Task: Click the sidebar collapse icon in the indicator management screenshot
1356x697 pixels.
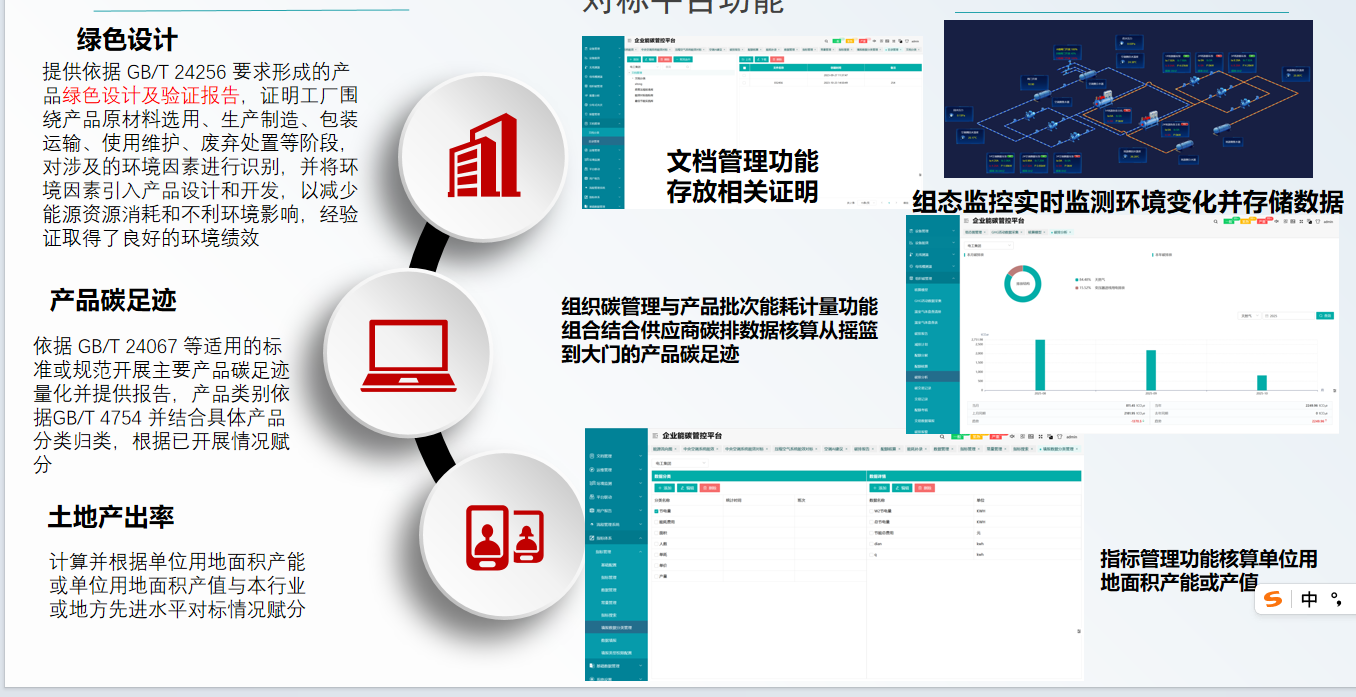Action: coord(654,436)
